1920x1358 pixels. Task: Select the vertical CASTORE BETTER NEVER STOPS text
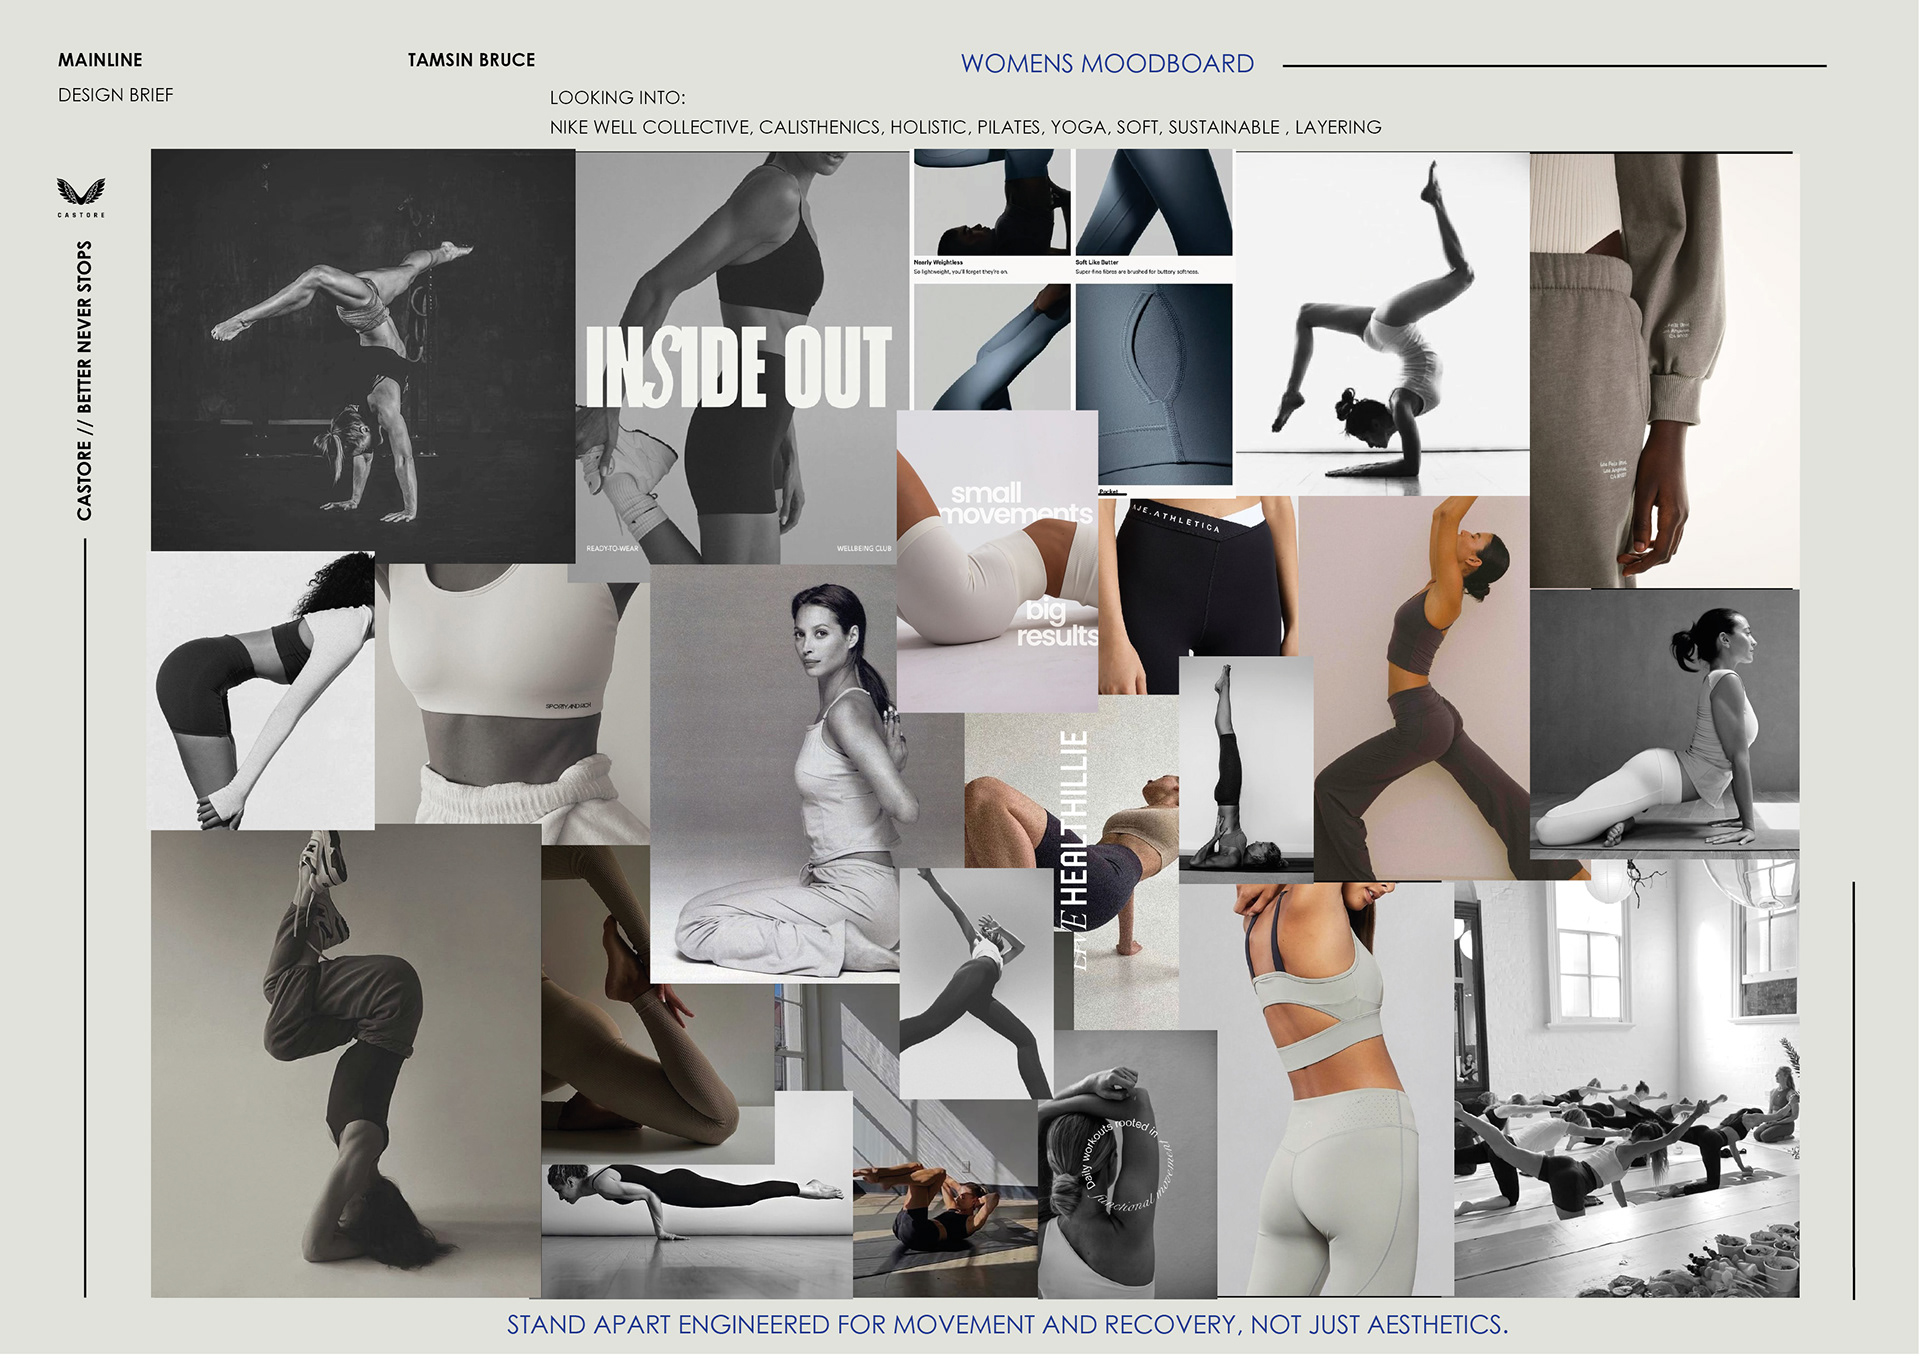pos(84,380)
